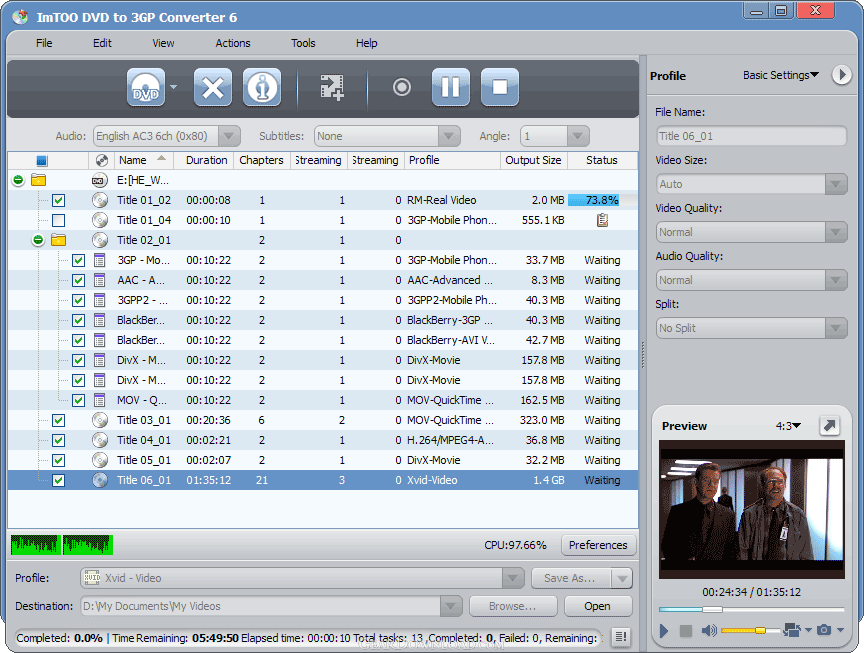This screenshot has height=653, width=864.
Task: Open the Tools menu
Action: click(303, 43)
